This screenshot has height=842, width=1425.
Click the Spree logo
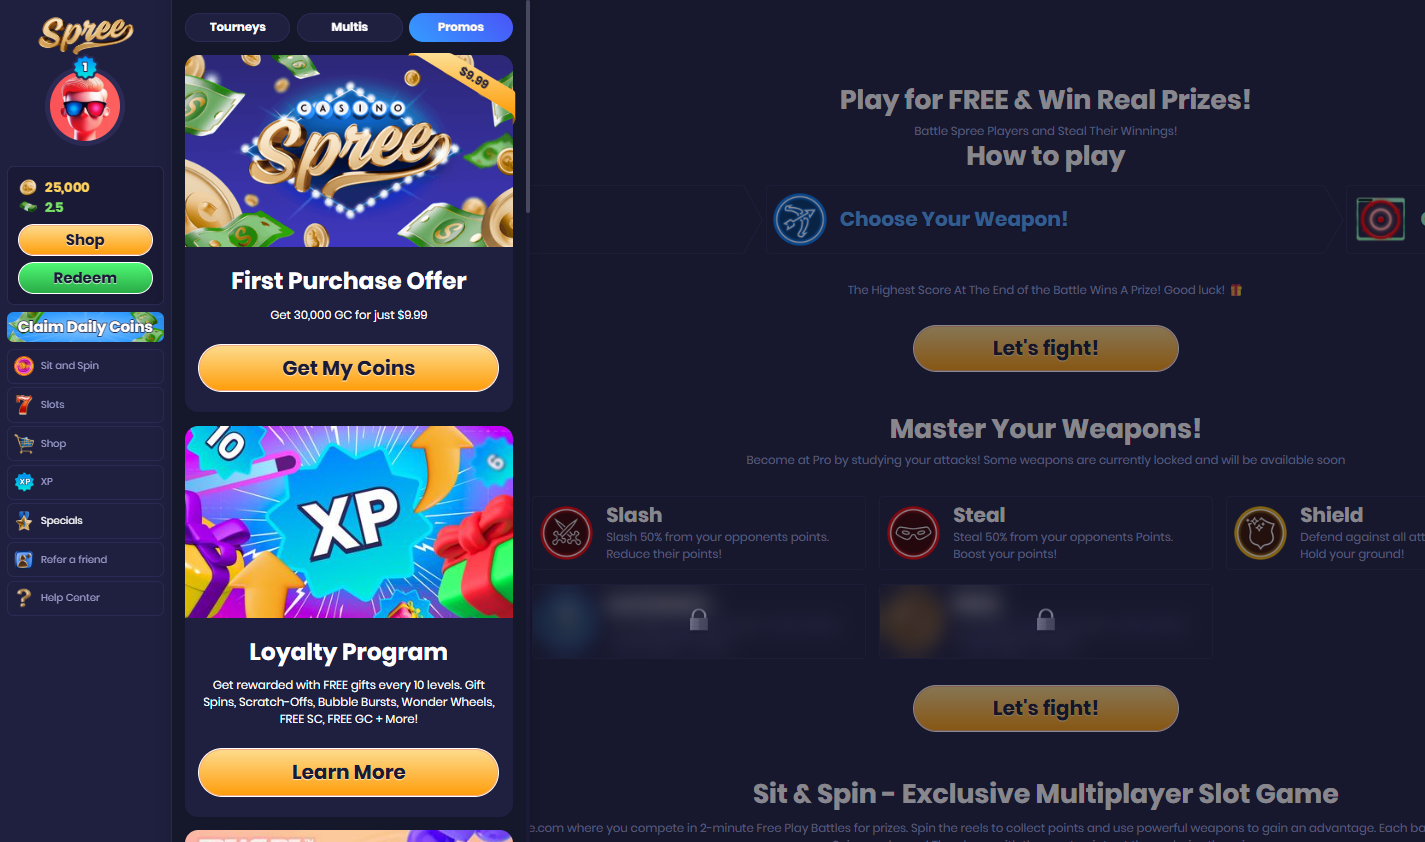click(x=86, y=33)
